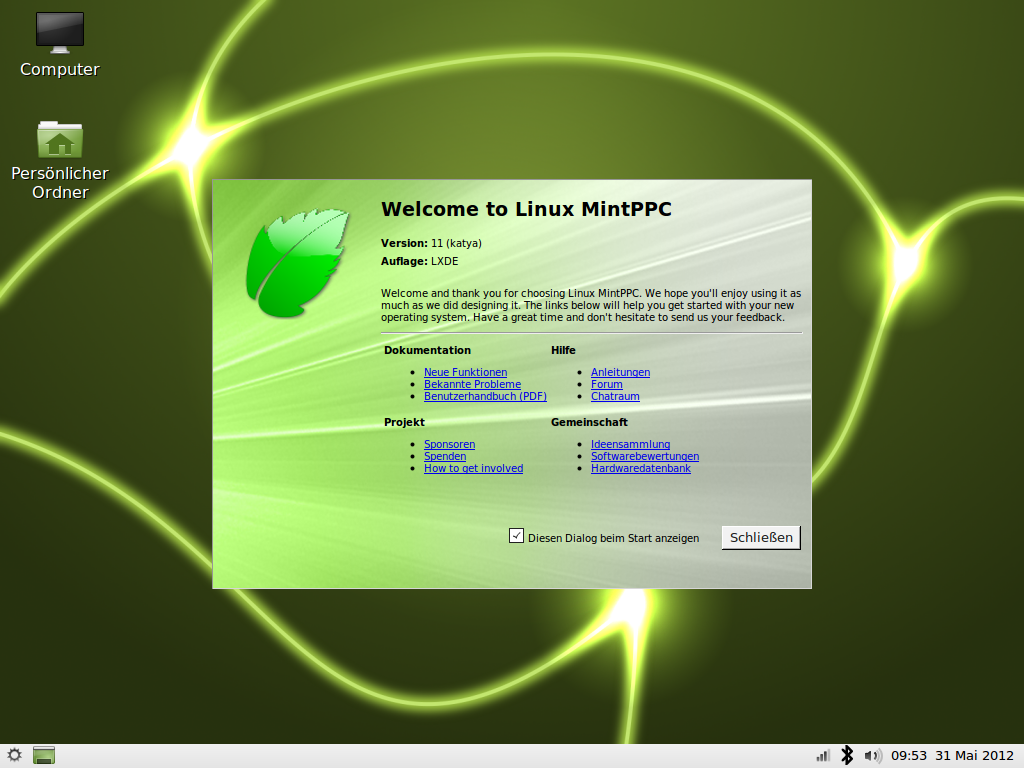This screenshot has height=768, width=1024.
Task: Open the Softwarebewertungen link
Action: click(645, 456)
